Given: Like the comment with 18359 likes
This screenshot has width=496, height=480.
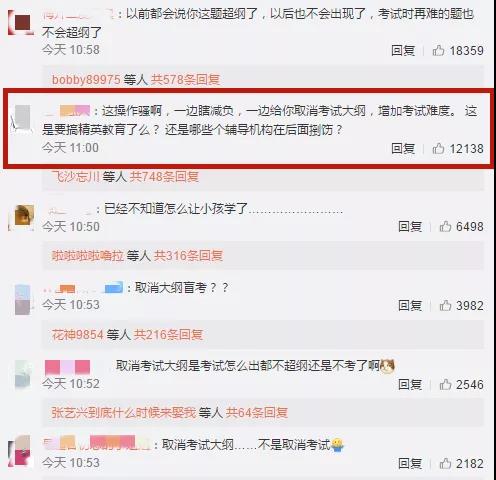Looking at the screenshot, I should click(x=438, y=50).
